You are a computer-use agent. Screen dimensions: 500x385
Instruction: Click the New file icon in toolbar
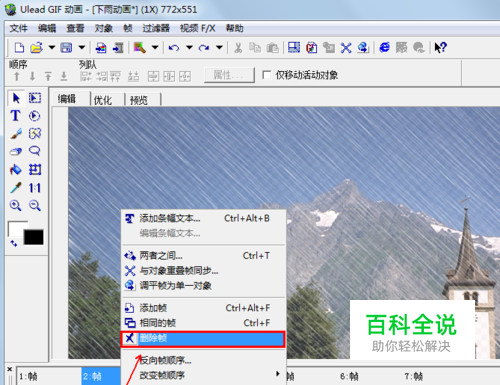(x=19, y=48)
